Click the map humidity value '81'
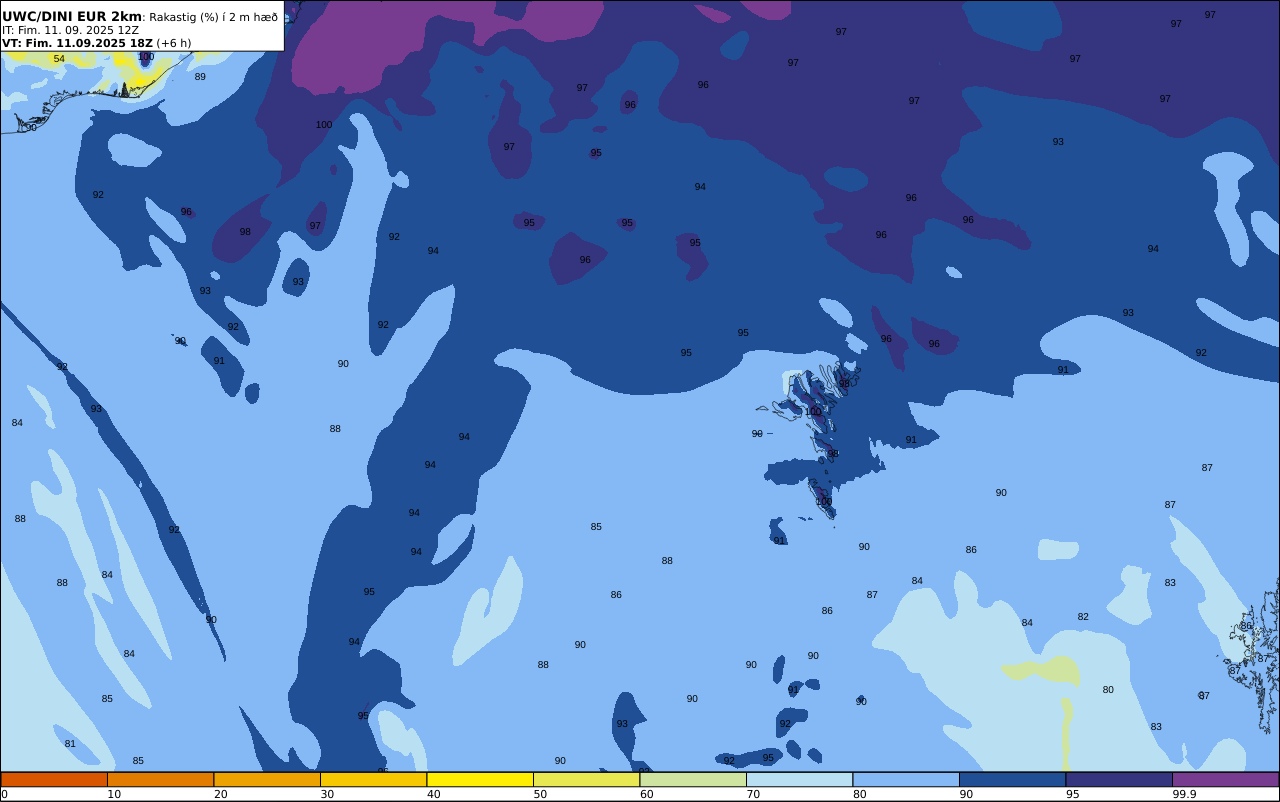 [70, 744]
